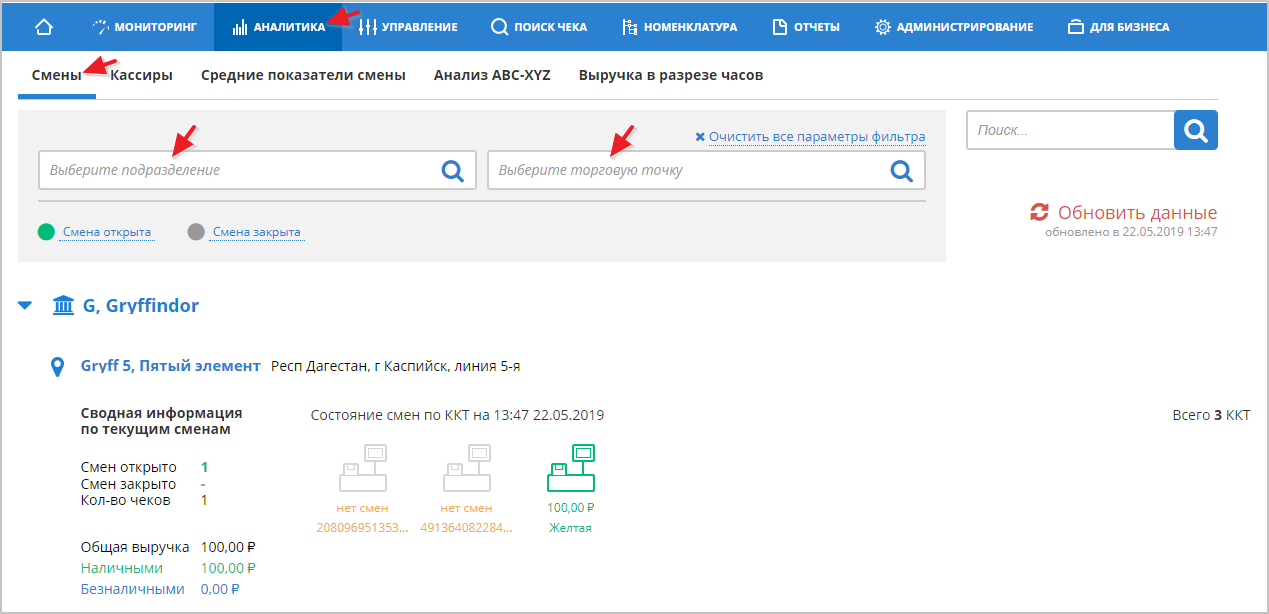The height and width of the screenshot is (614, 1269).
Task: Click magnifier in the торговая точка field
Action: pos(902,171)
